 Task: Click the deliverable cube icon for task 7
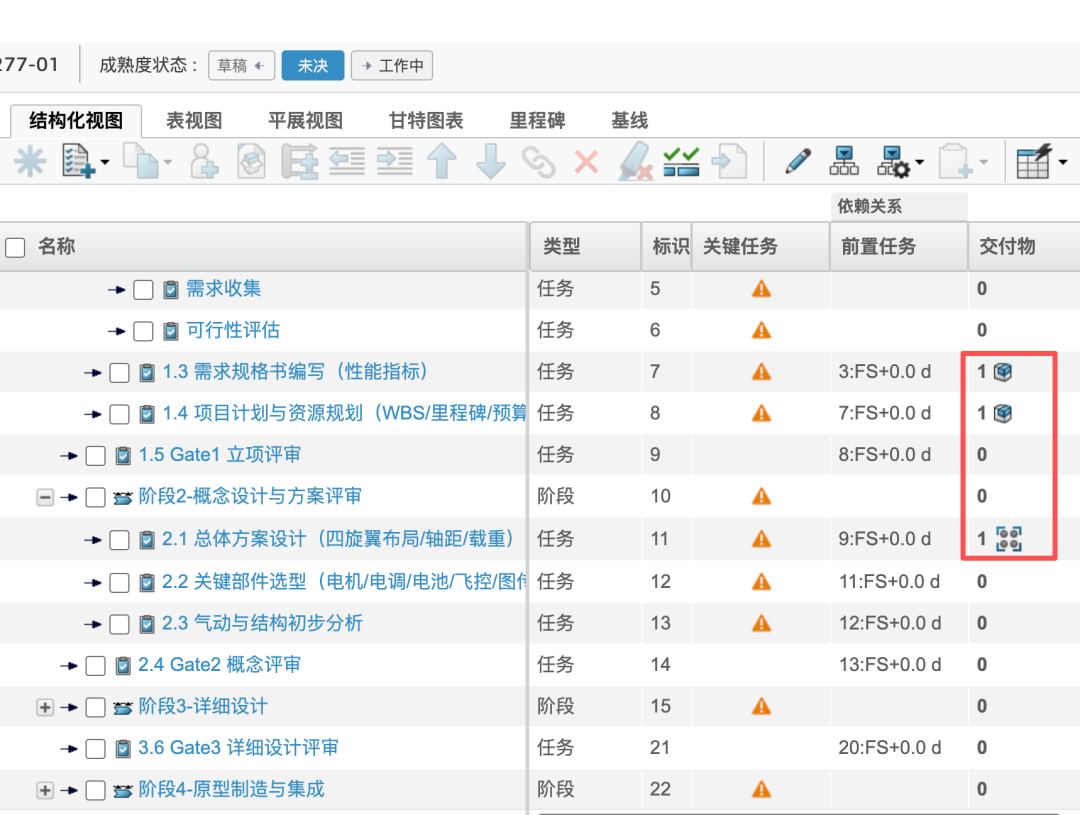(1004, 372)
